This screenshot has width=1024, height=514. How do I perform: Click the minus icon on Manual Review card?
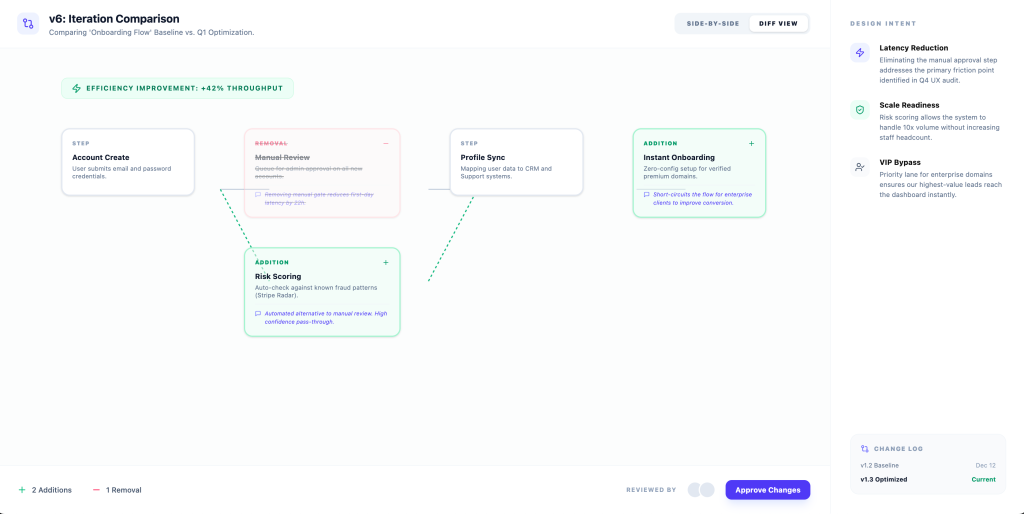click(x=386, y=144)
